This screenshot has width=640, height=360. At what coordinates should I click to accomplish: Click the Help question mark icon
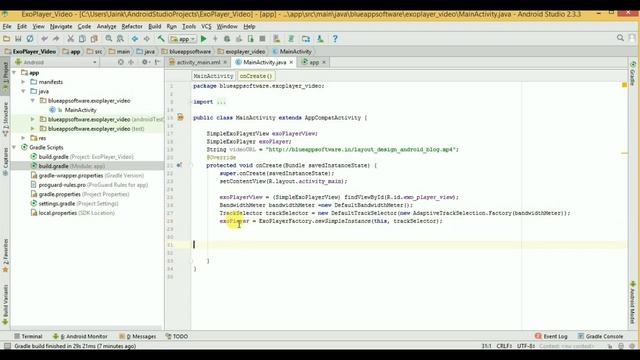pyautogui.click(x=335, y=39)
